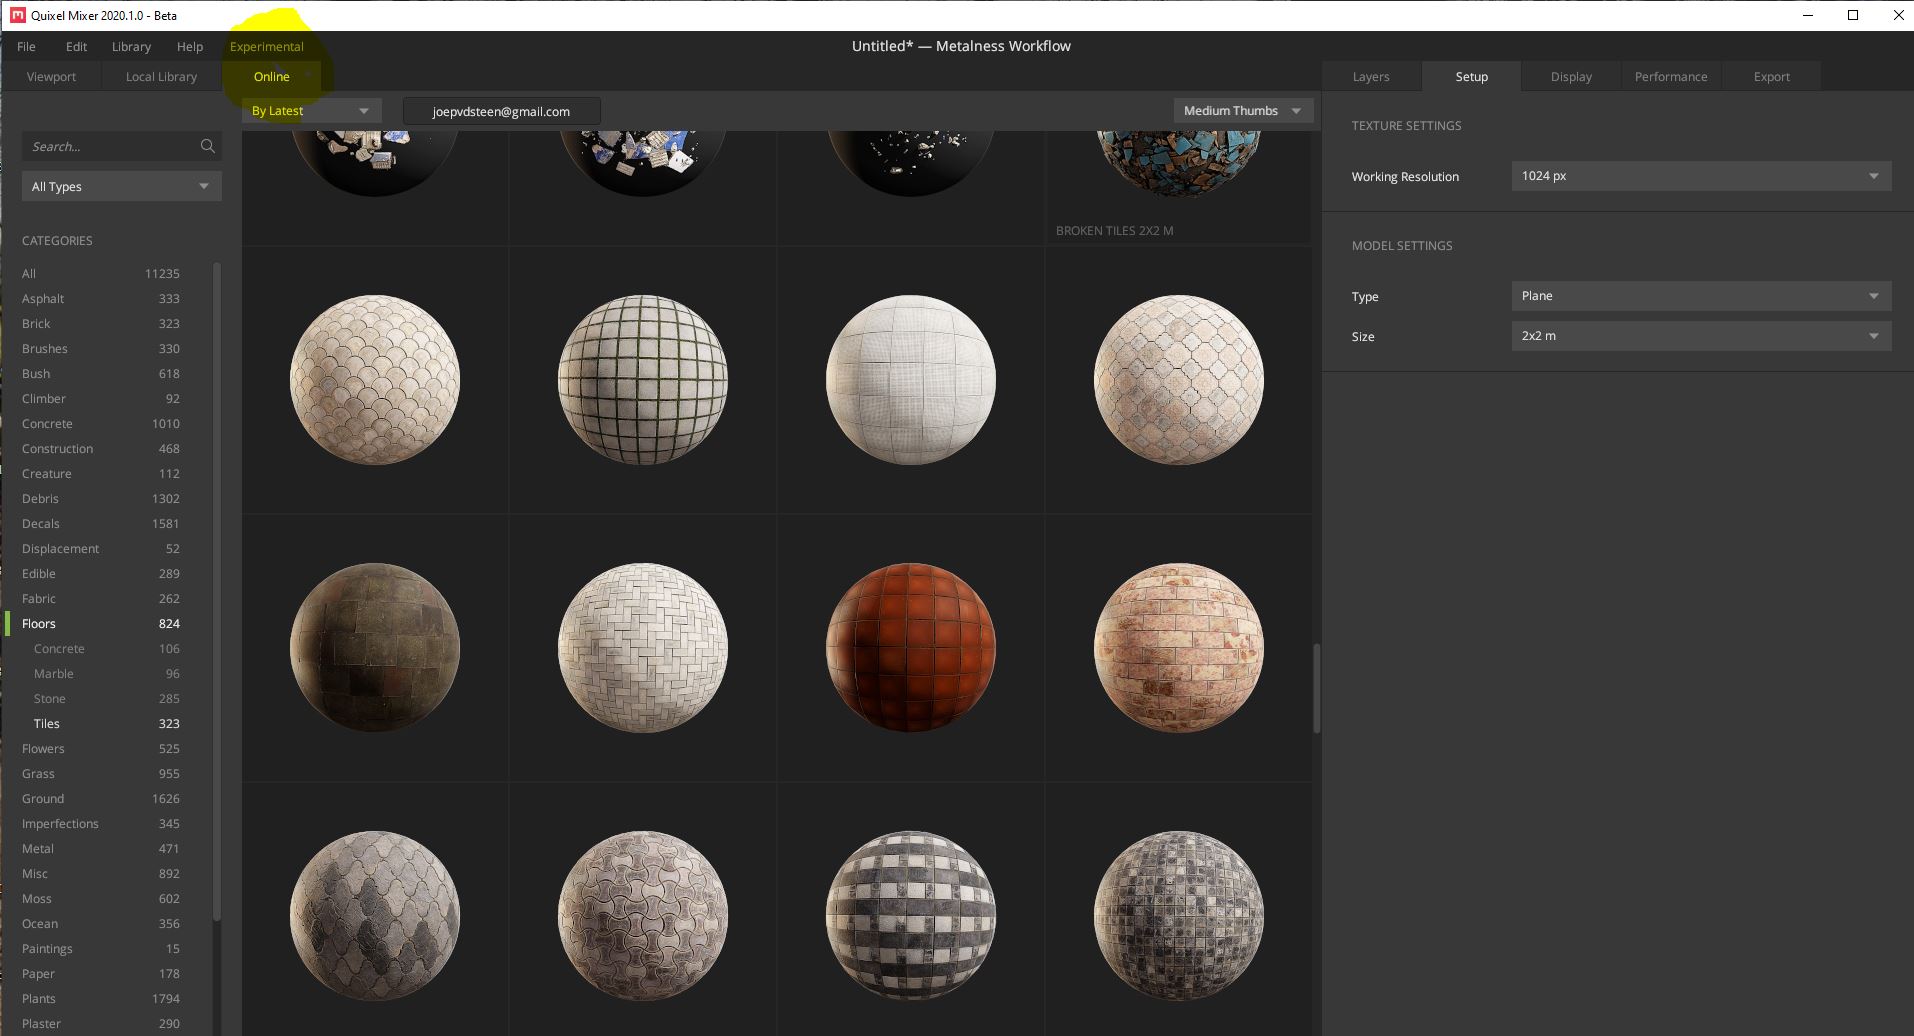Screen dimensions: 1914x1036
Task: Open the Export tab
Action: pos(1770,76)
